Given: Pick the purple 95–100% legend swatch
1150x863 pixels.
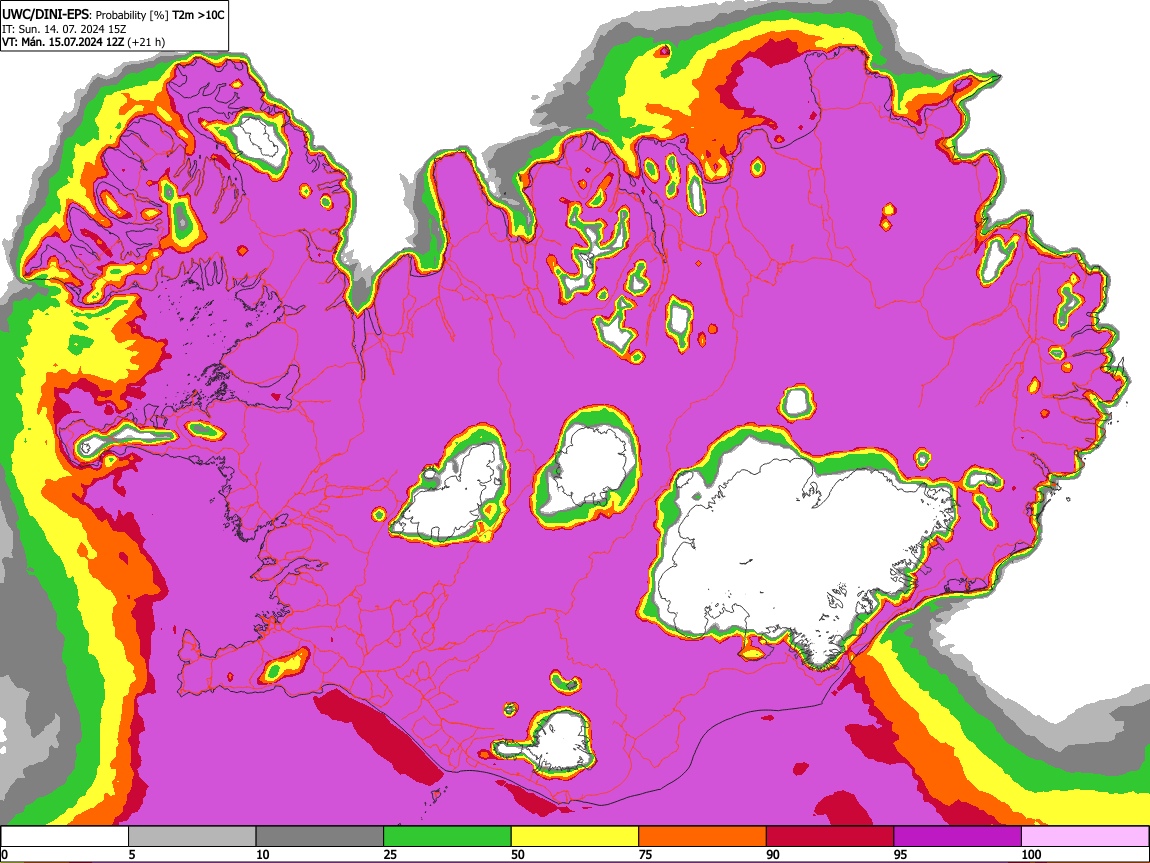Looking at the screenshot, I should (x=958, y=837).
